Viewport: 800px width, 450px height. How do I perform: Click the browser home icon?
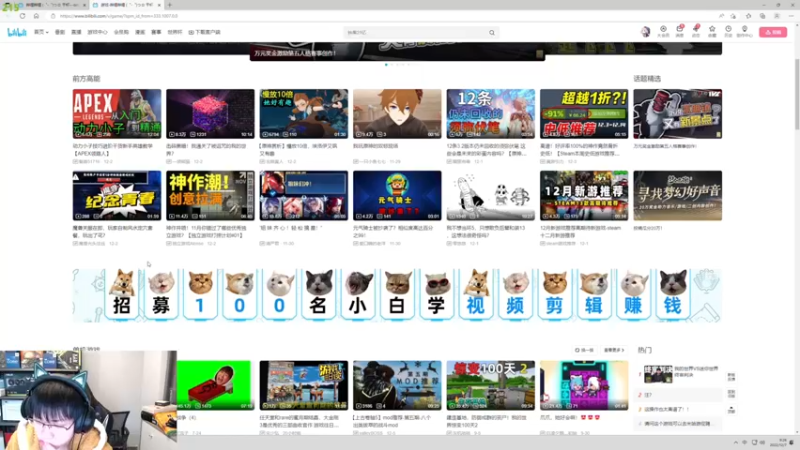[36, 16]
